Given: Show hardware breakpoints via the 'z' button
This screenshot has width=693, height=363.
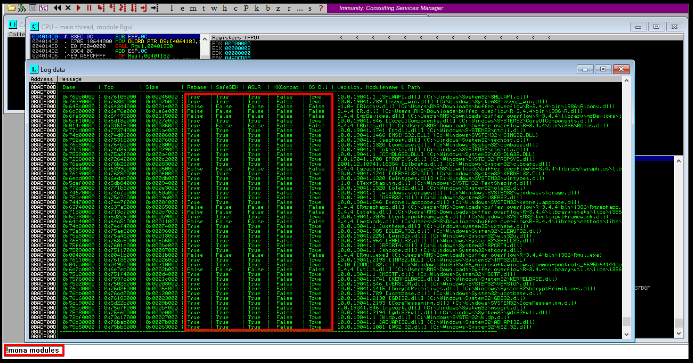Looking at the screenshot, I should coord(278,8).
